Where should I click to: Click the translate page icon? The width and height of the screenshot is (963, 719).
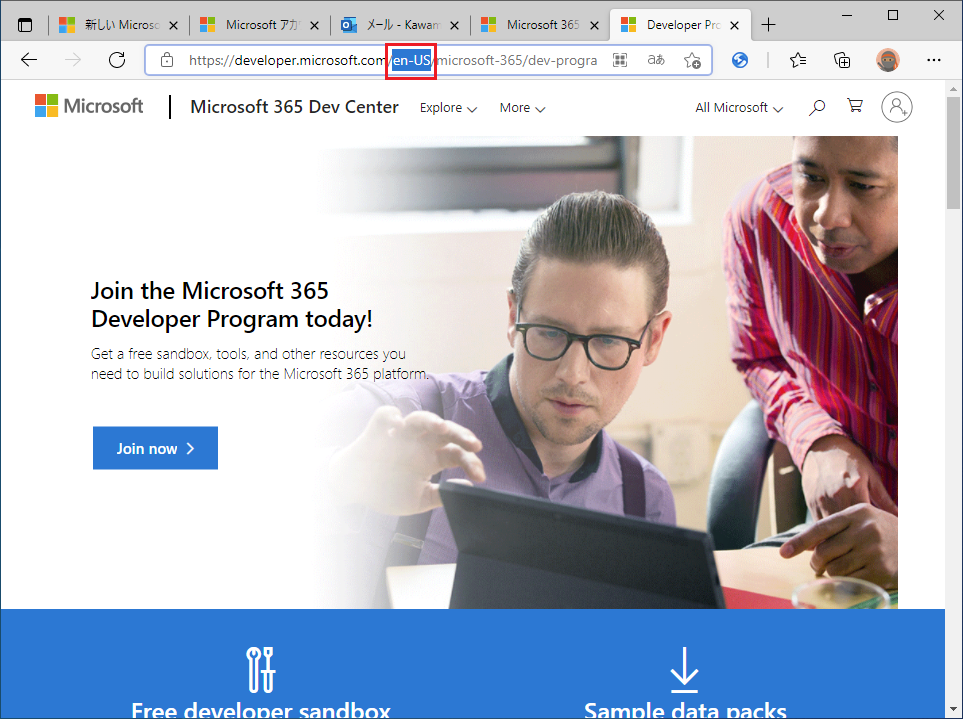[656, 60]
